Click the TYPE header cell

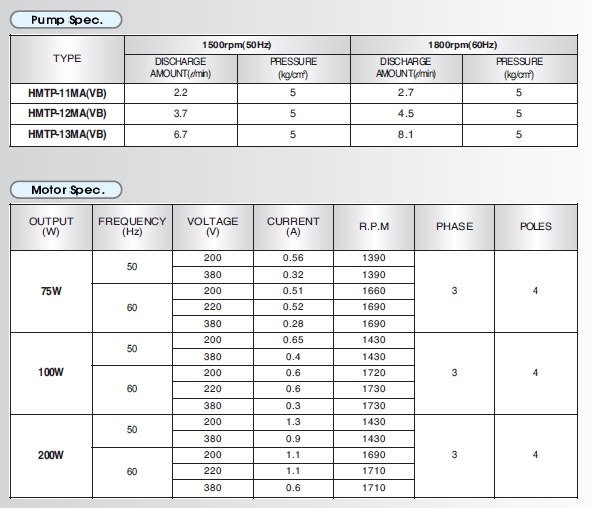67,59
